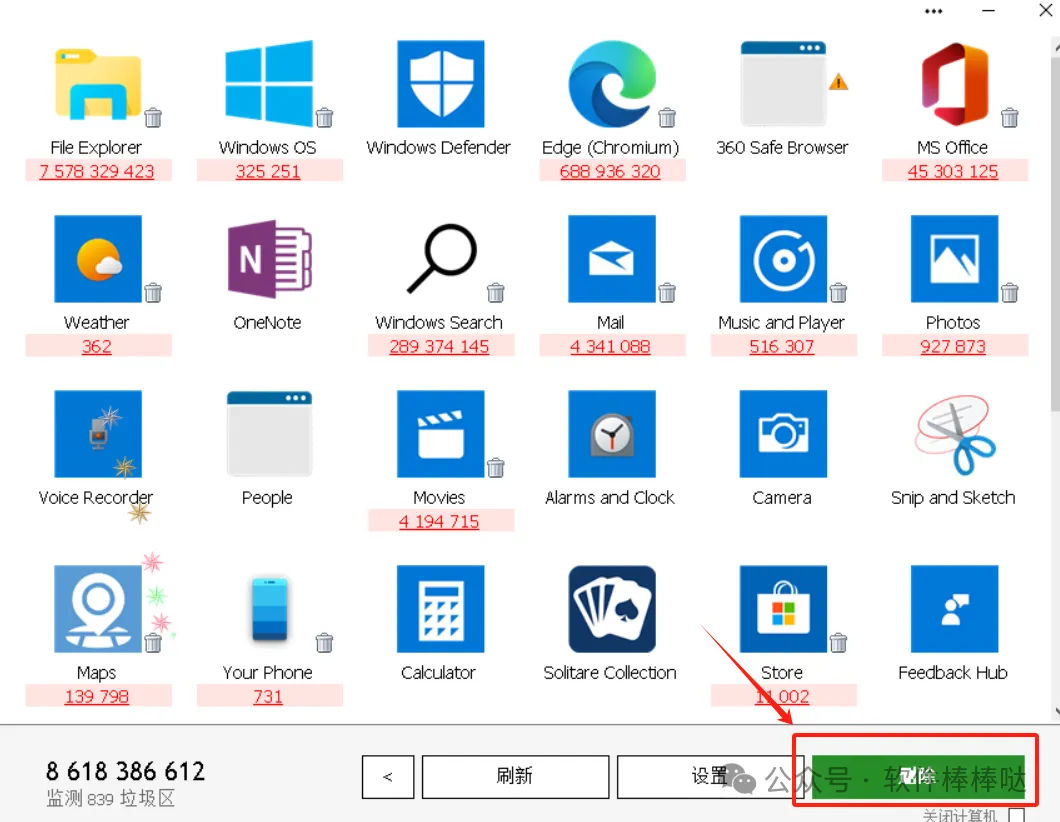Click trash bin beside Your Phone

[x=324, y=643]
